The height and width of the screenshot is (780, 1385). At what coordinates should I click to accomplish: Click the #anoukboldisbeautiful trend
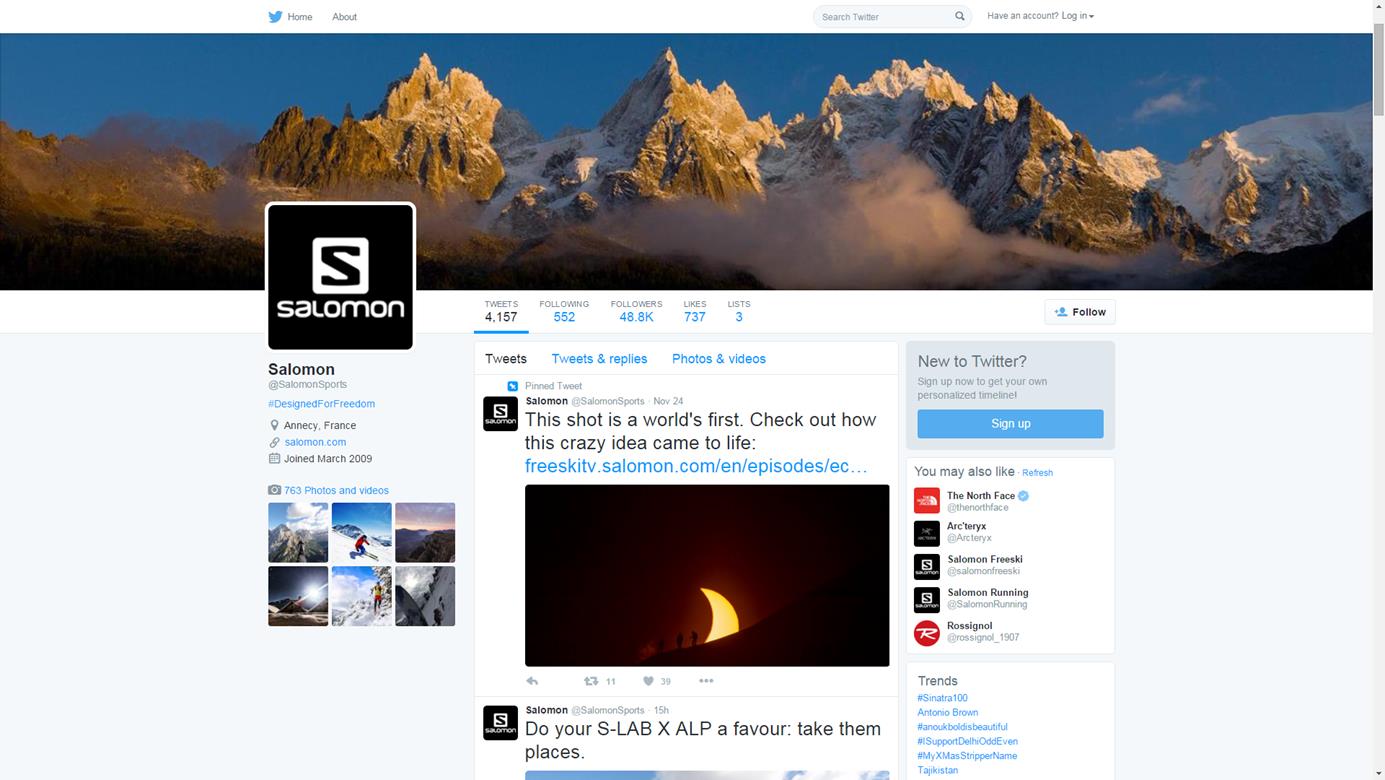tap(962, 727)
